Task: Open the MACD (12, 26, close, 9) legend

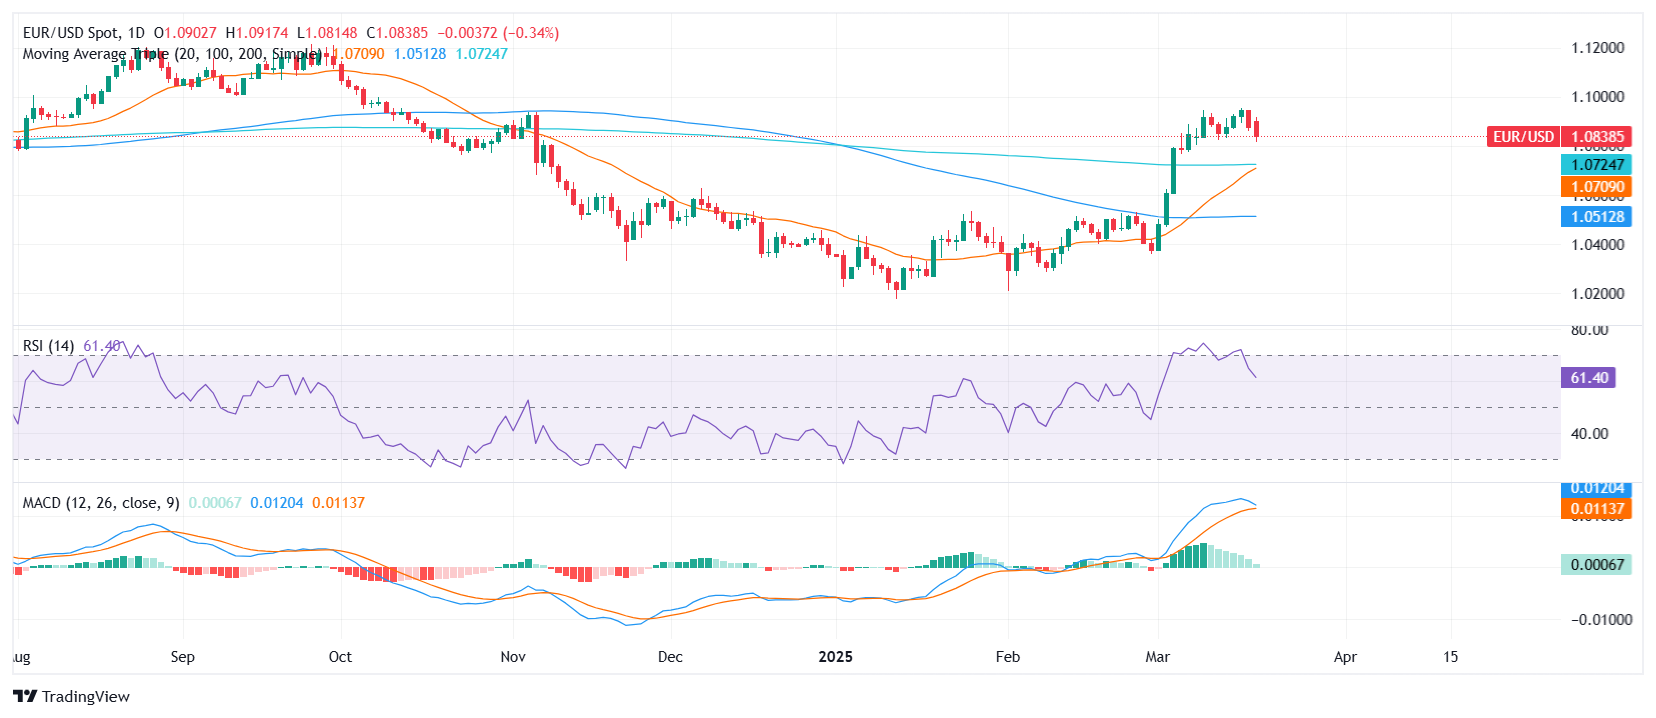Action: [x=101, y=503]
